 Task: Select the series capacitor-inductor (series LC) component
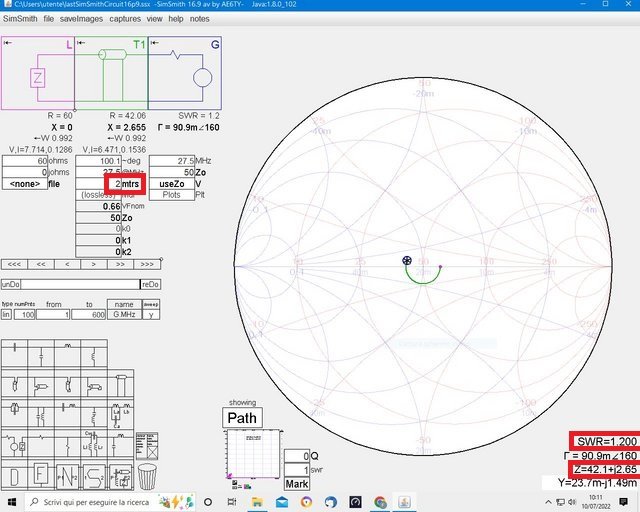coord(67,414)
